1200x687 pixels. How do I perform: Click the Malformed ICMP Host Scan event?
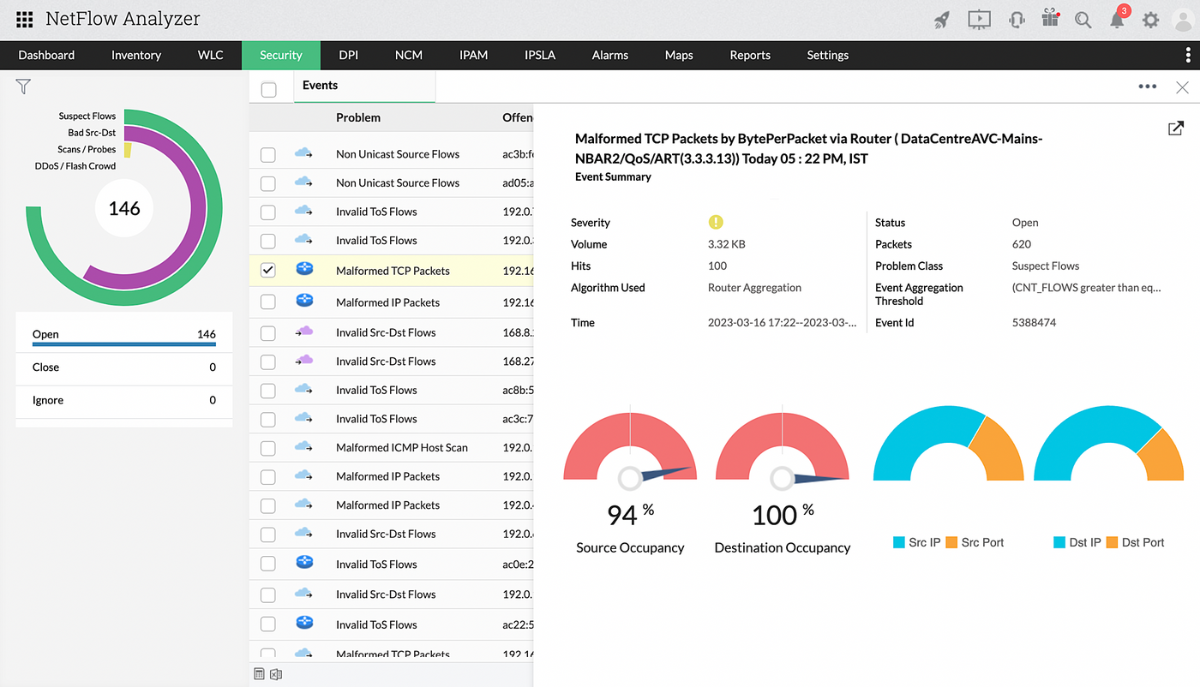[401, 447]
